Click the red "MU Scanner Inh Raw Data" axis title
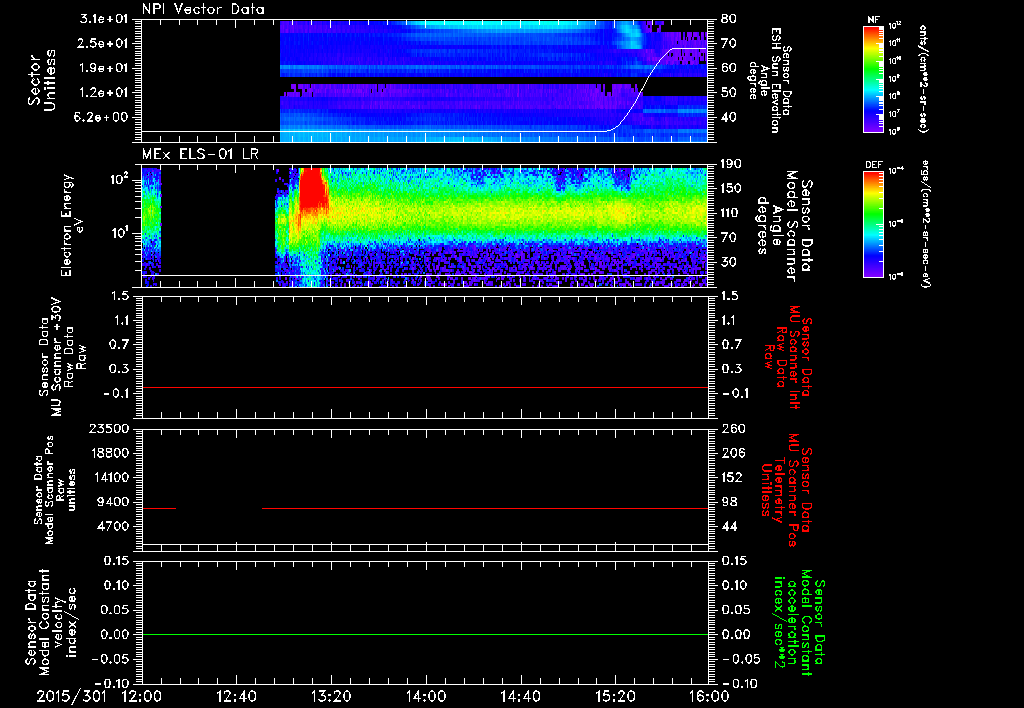Viewport: 1024px width, 708px height. [787, 357]
